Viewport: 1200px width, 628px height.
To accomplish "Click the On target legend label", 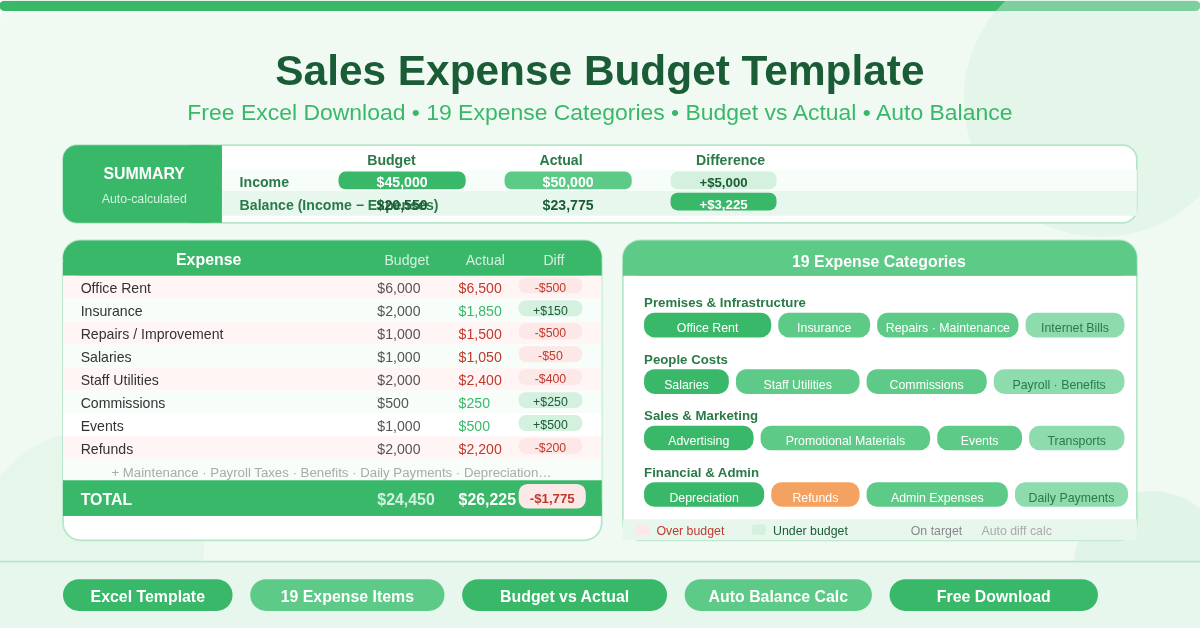I will point(937,531).
